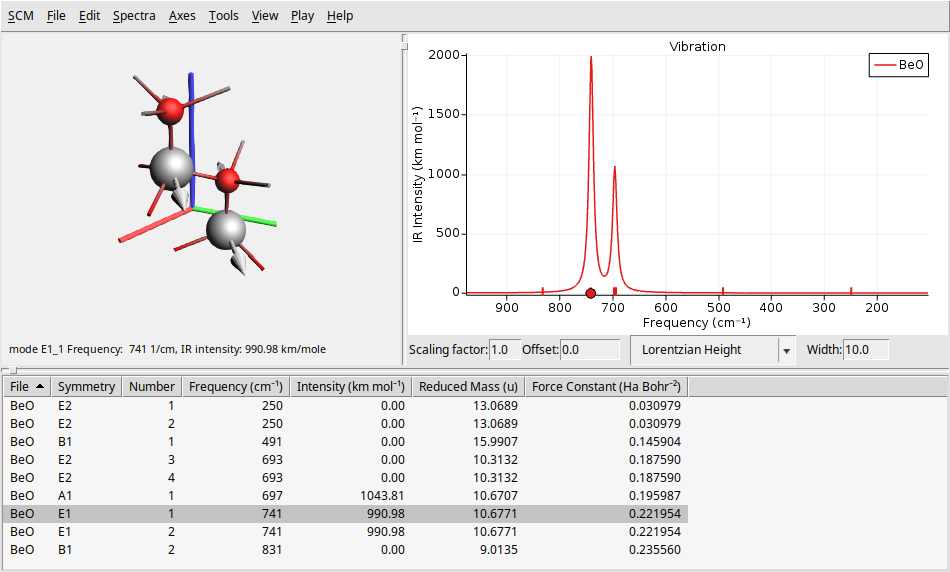Click the red marker on frequency axis
The width and height of the screenshot is (950, 572).
[x=591, y=293]
